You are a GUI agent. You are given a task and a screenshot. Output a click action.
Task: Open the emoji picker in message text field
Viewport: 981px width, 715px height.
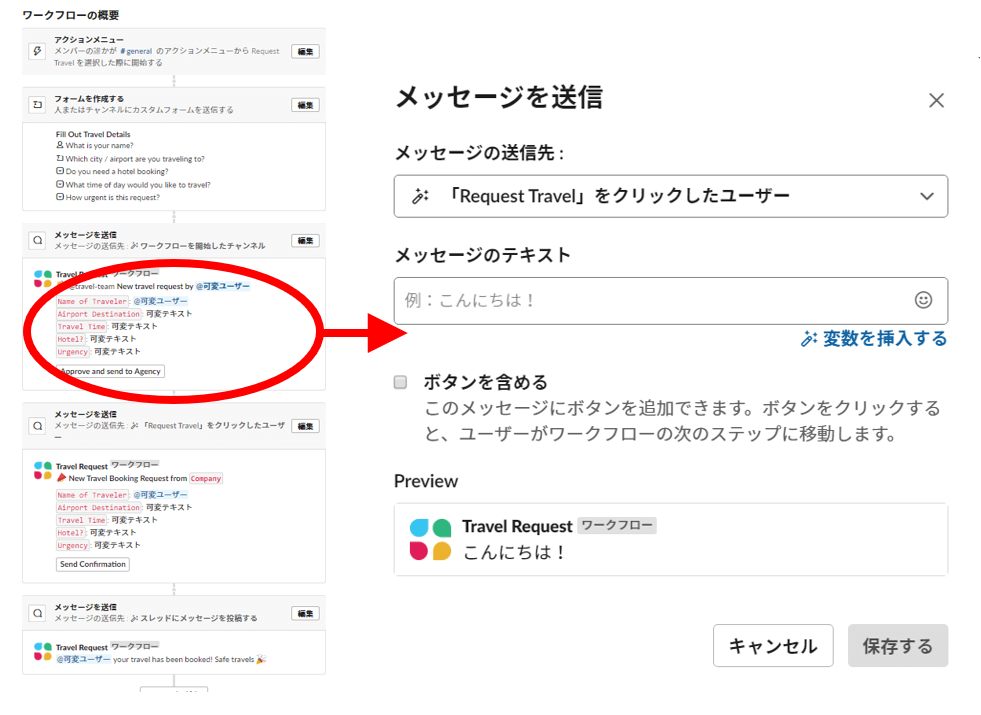pos(923,300)
